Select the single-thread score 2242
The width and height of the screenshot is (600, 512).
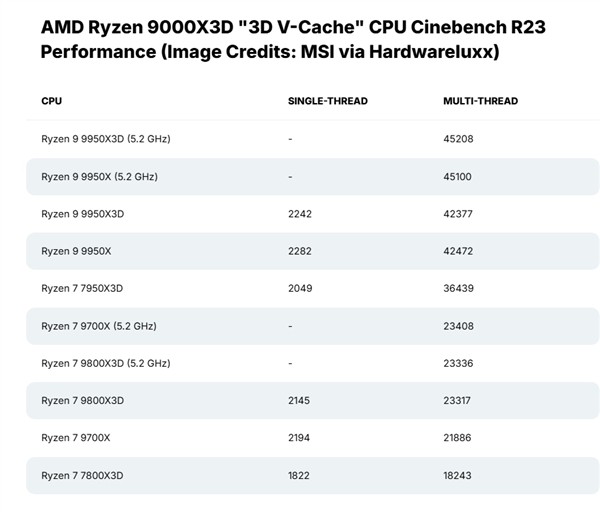pos(299,214)
